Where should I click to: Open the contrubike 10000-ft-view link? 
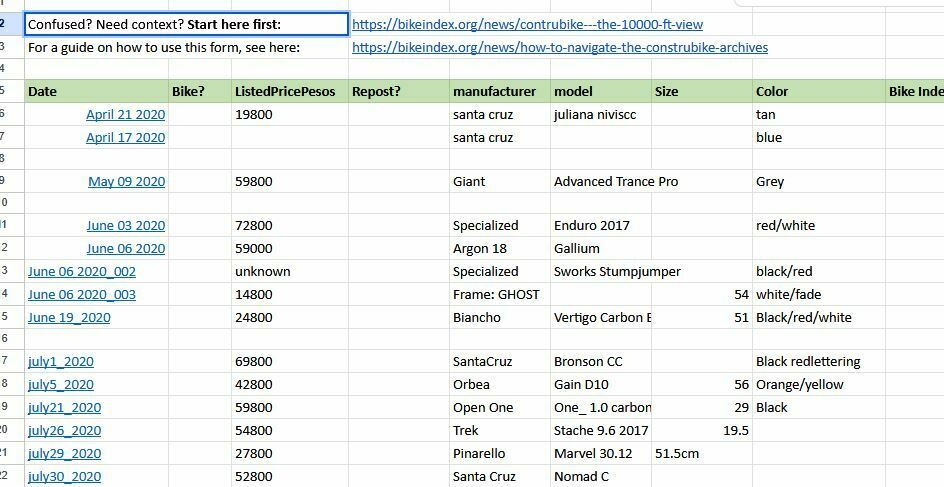coord(527,24)
